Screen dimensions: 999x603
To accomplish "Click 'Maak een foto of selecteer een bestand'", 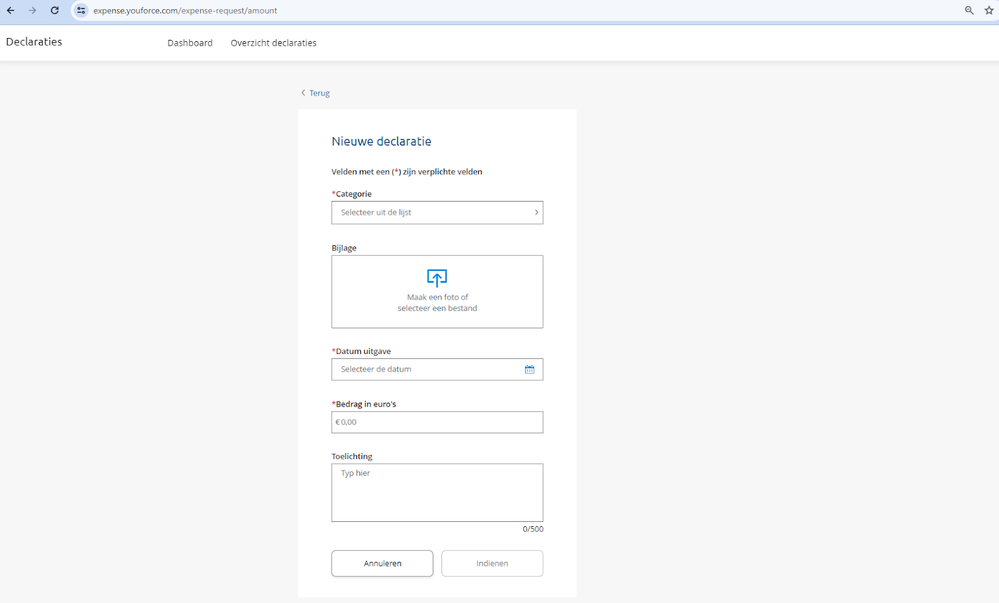I will pyautogui.click(x=437, y=303).
